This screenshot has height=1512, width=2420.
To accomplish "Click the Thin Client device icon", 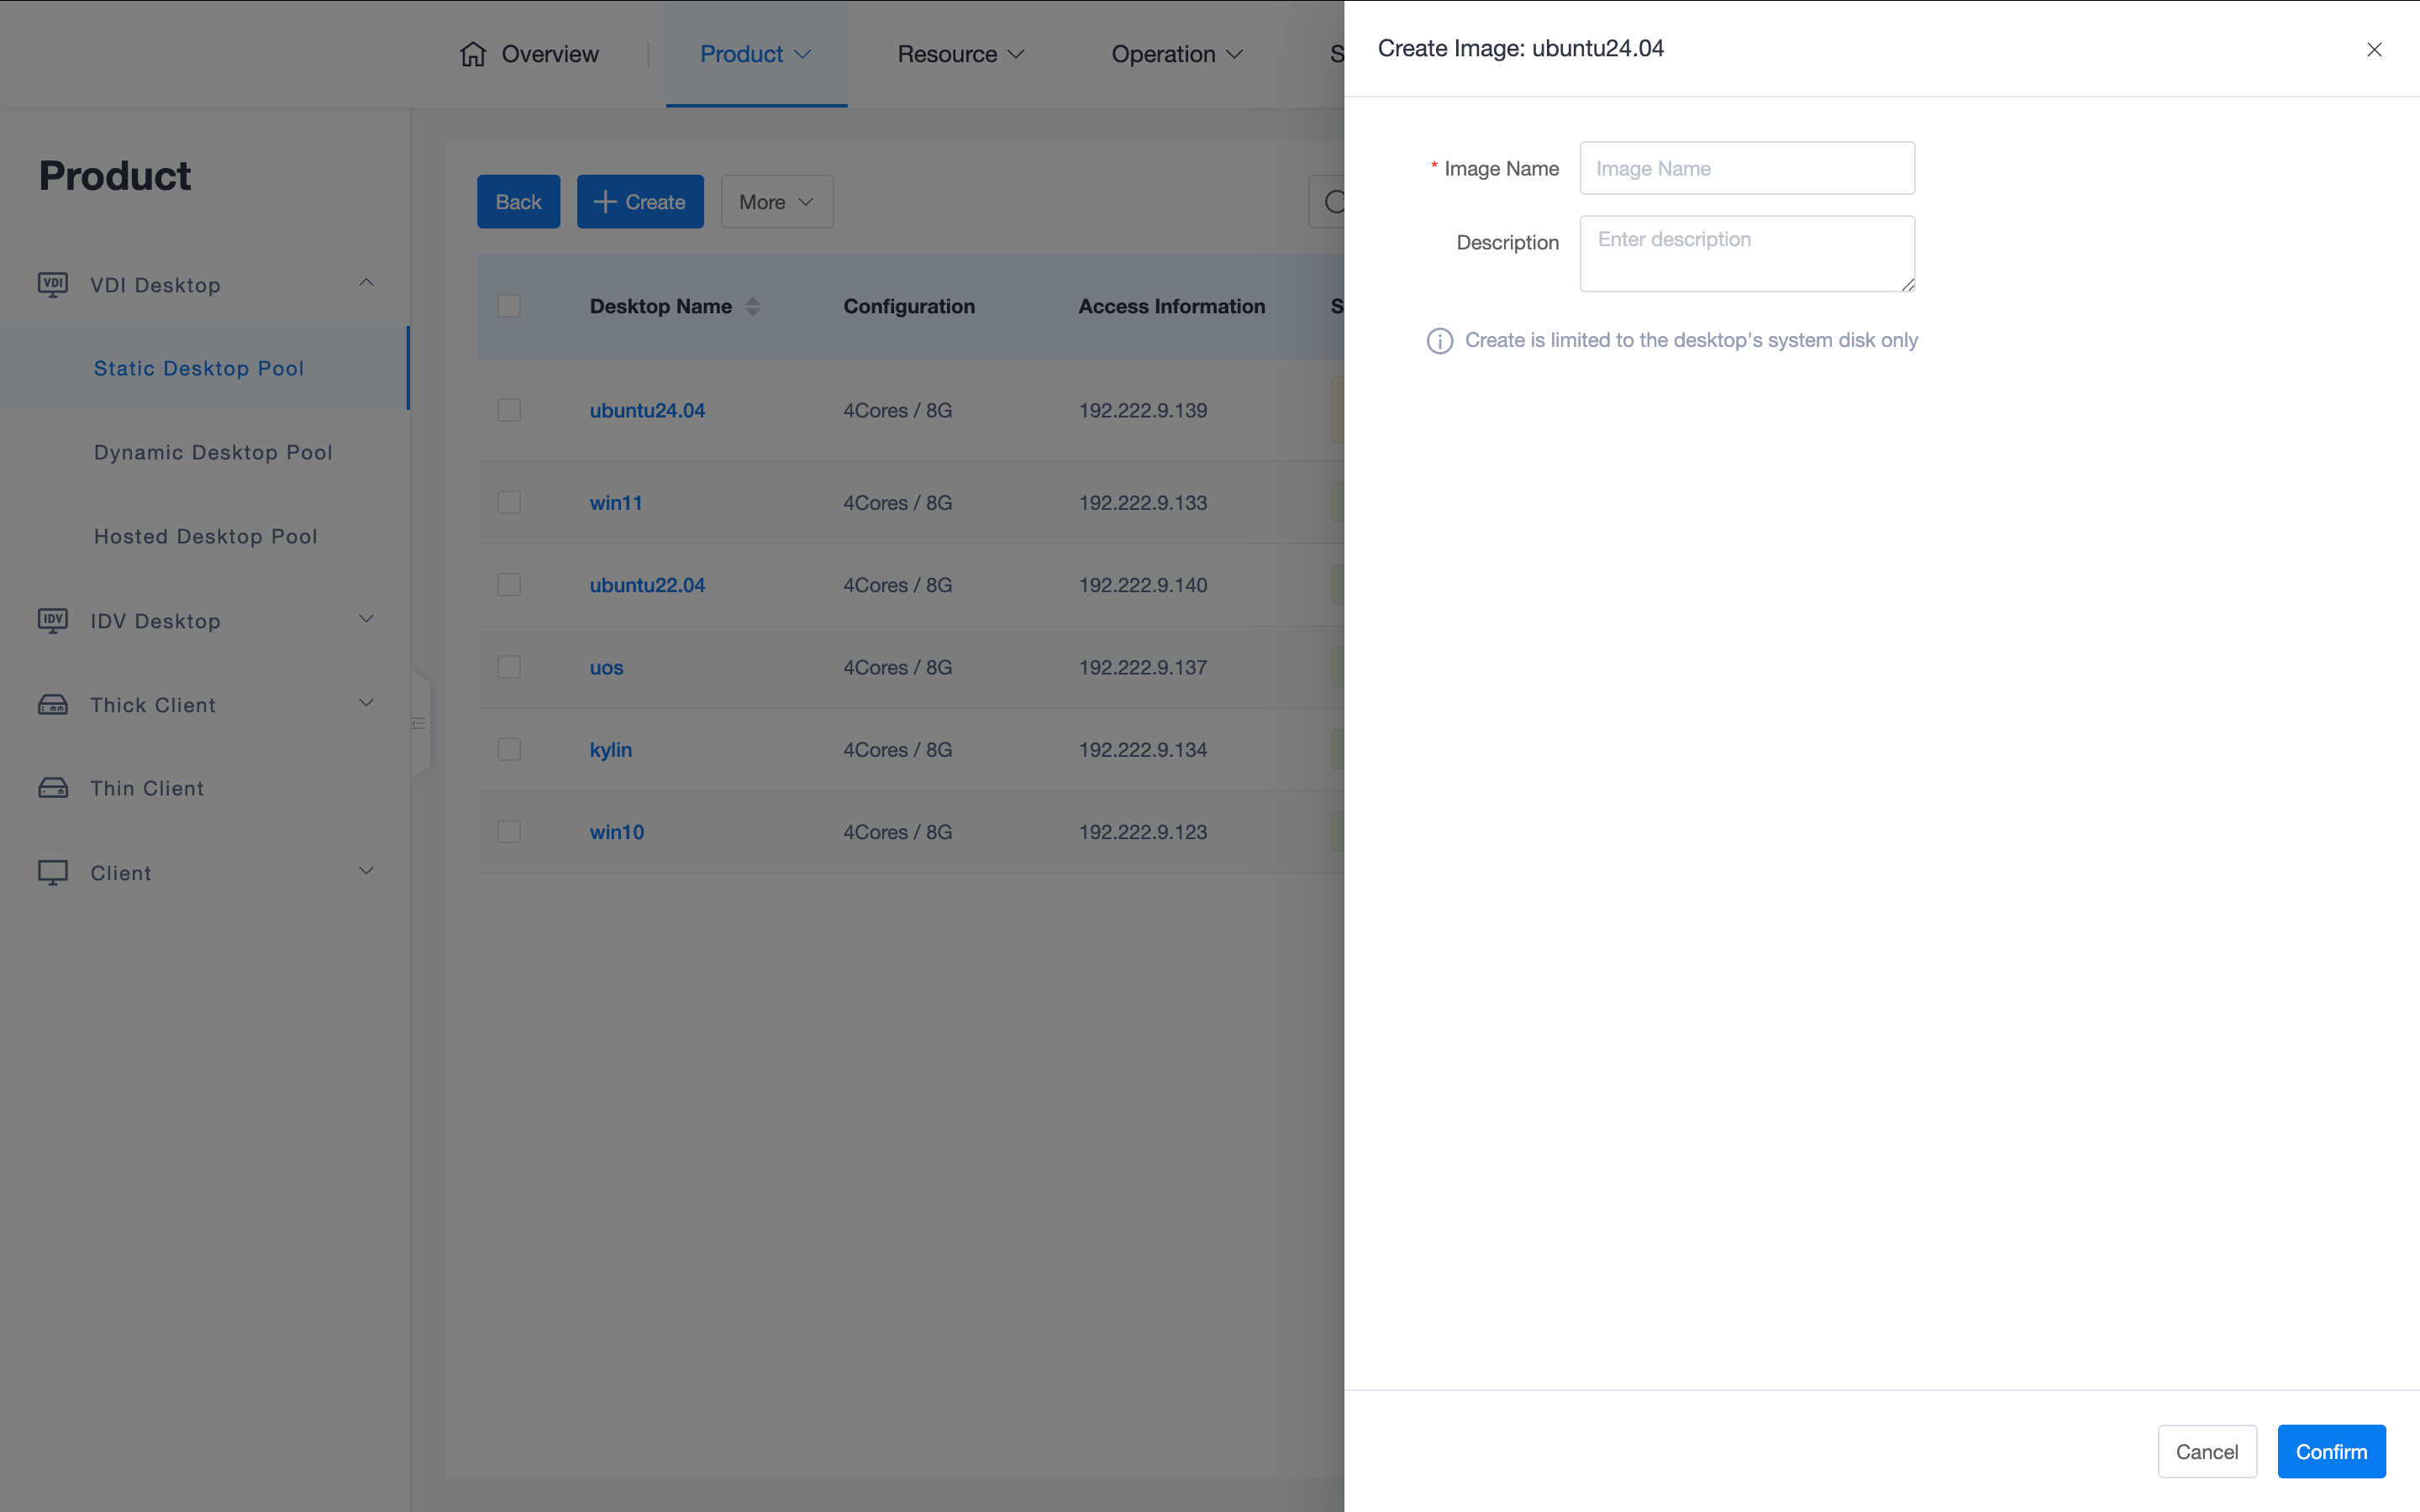I will tap(53, 788).
